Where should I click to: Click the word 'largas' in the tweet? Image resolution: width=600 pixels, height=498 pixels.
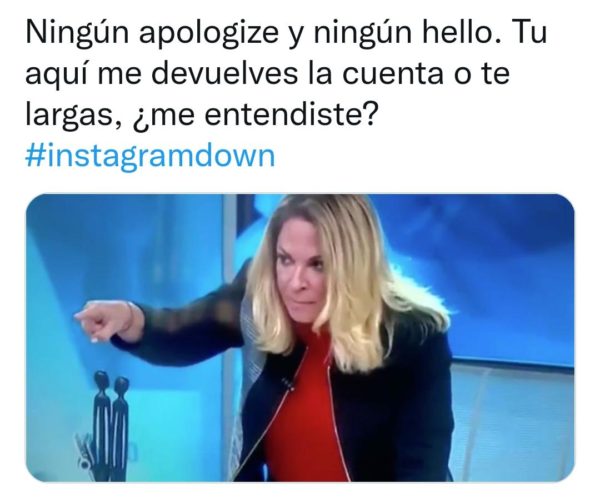pos(71,116)
